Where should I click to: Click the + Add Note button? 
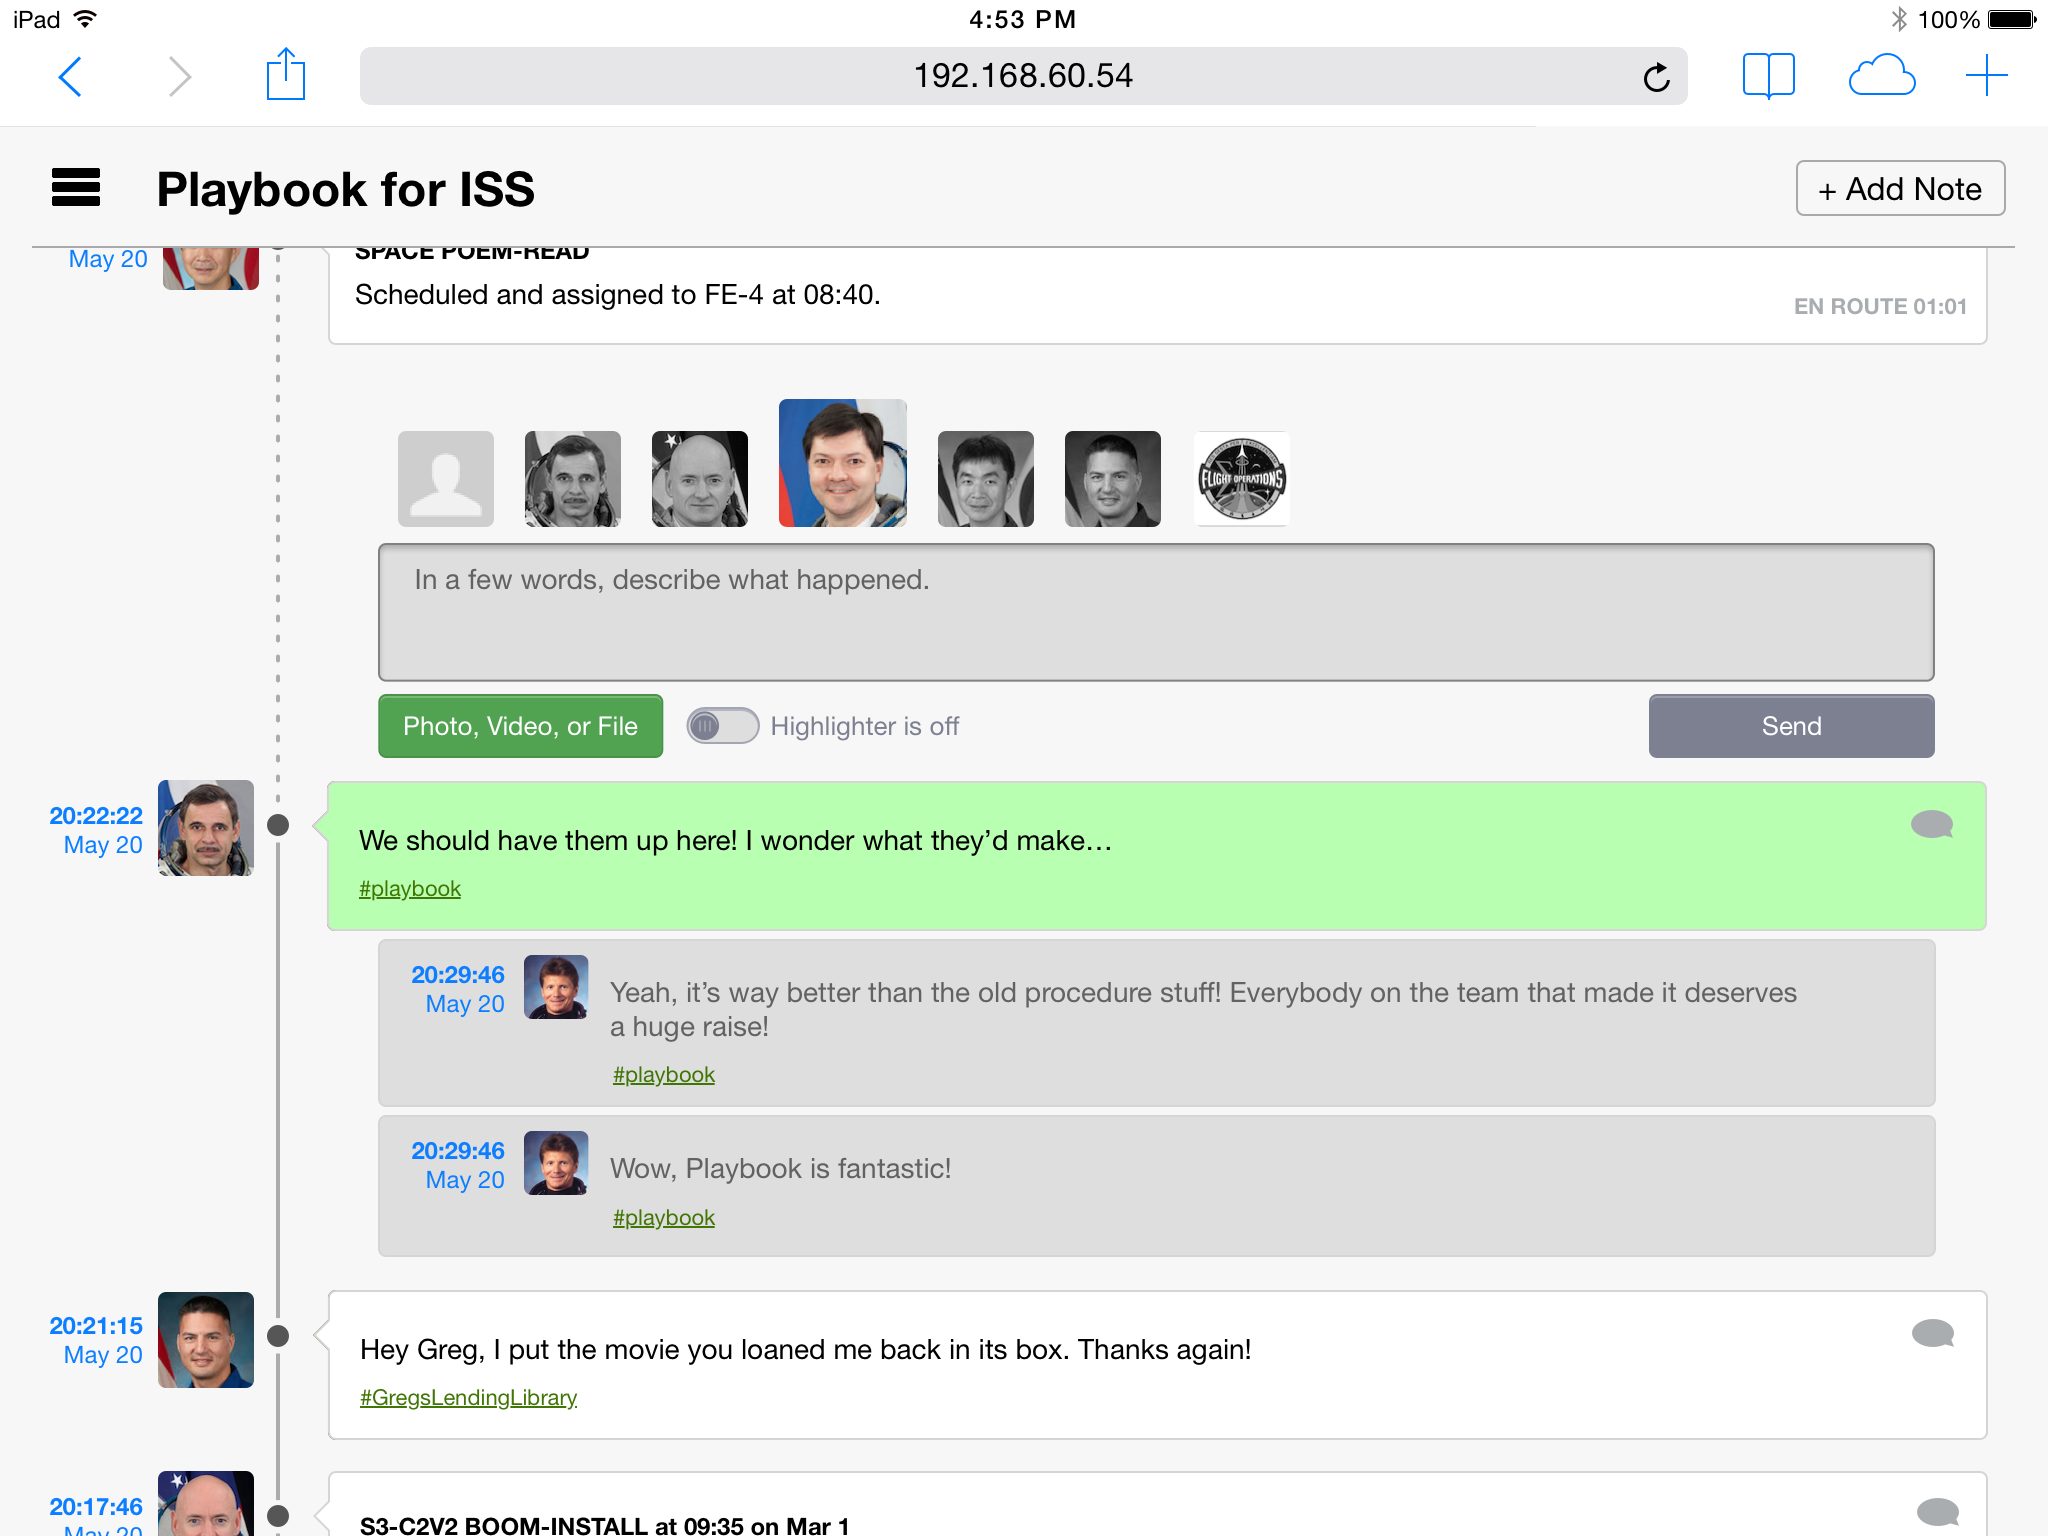(1900, 188)
